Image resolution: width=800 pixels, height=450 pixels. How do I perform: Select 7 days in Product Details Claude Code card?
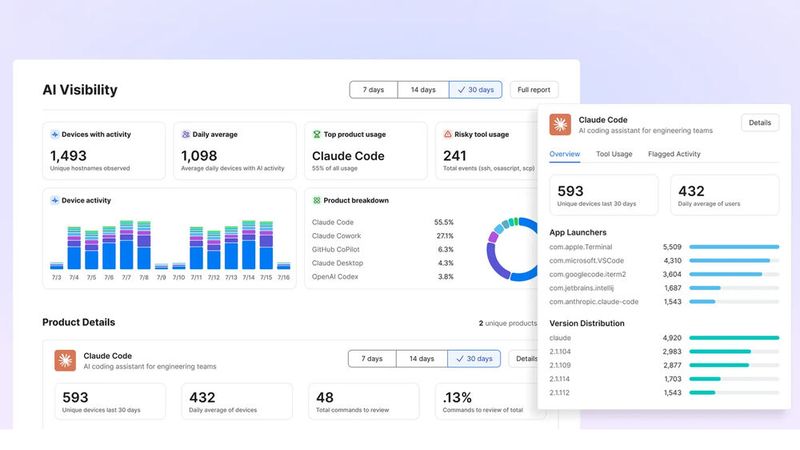click(372, 359)
